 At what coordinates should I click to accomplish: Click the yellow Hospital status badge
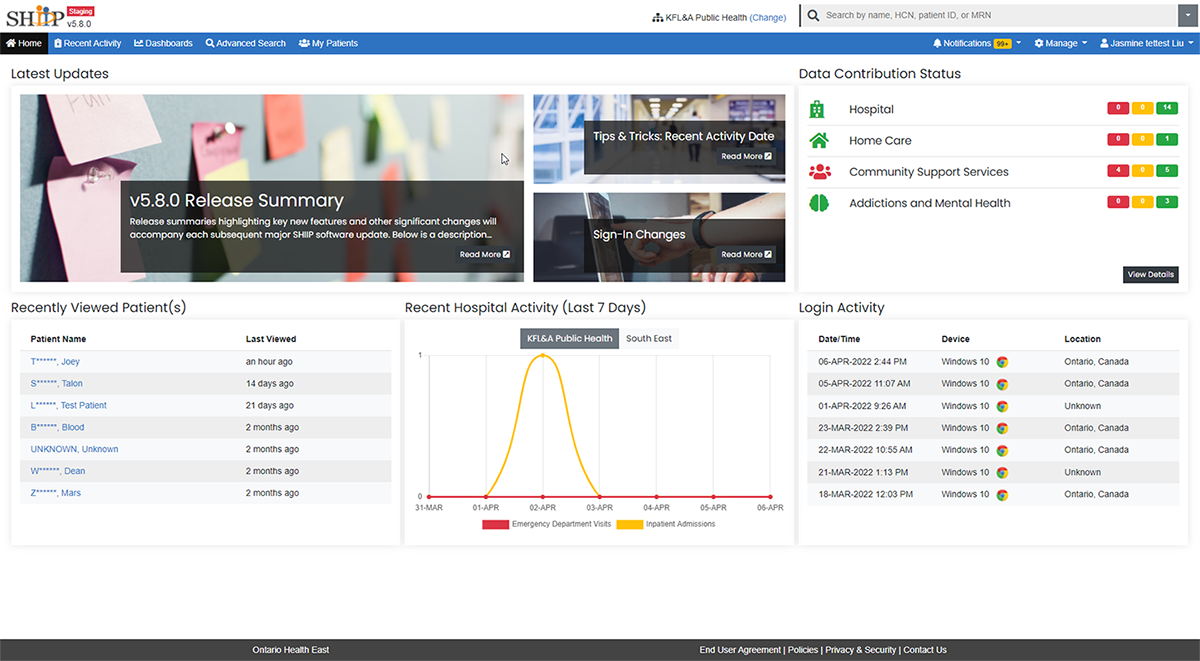(1143, 108)
